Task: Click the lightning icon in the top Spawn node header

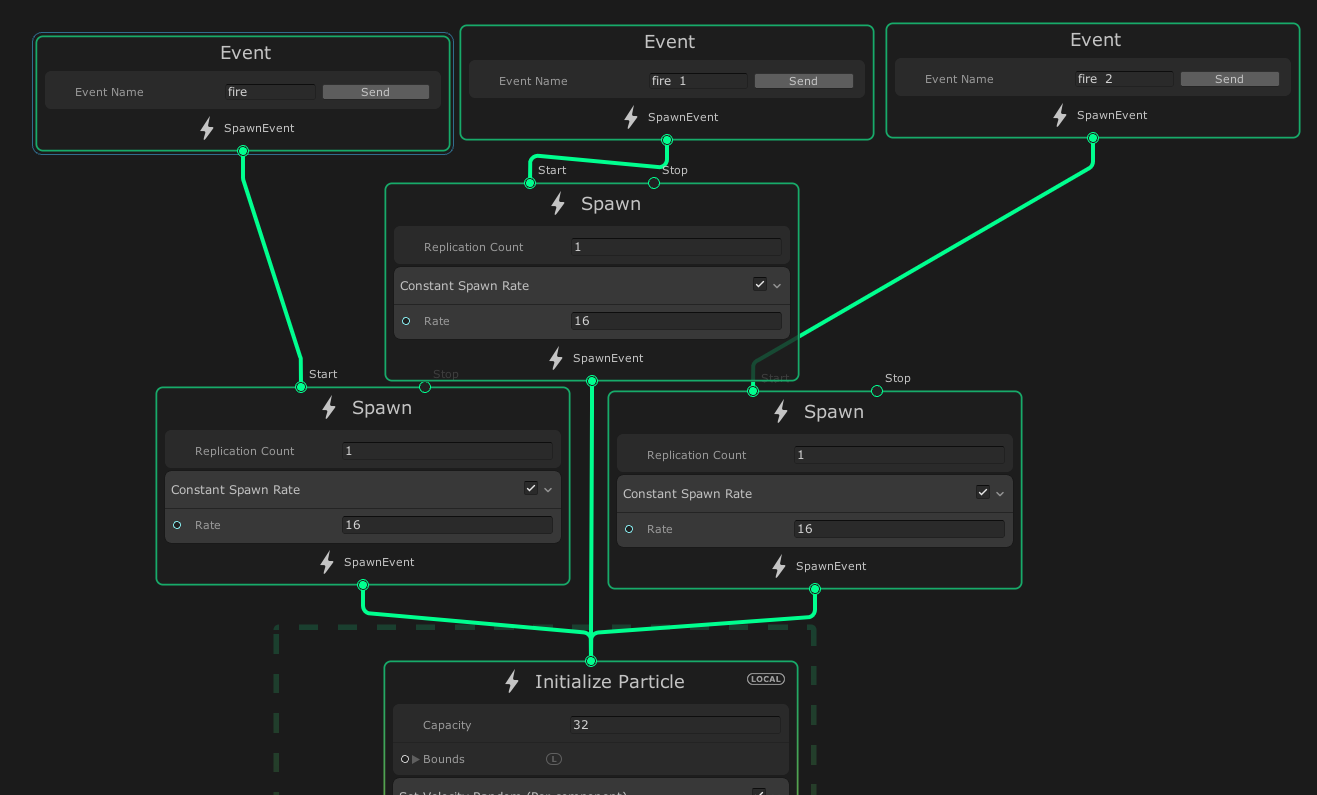Action: 557,203
